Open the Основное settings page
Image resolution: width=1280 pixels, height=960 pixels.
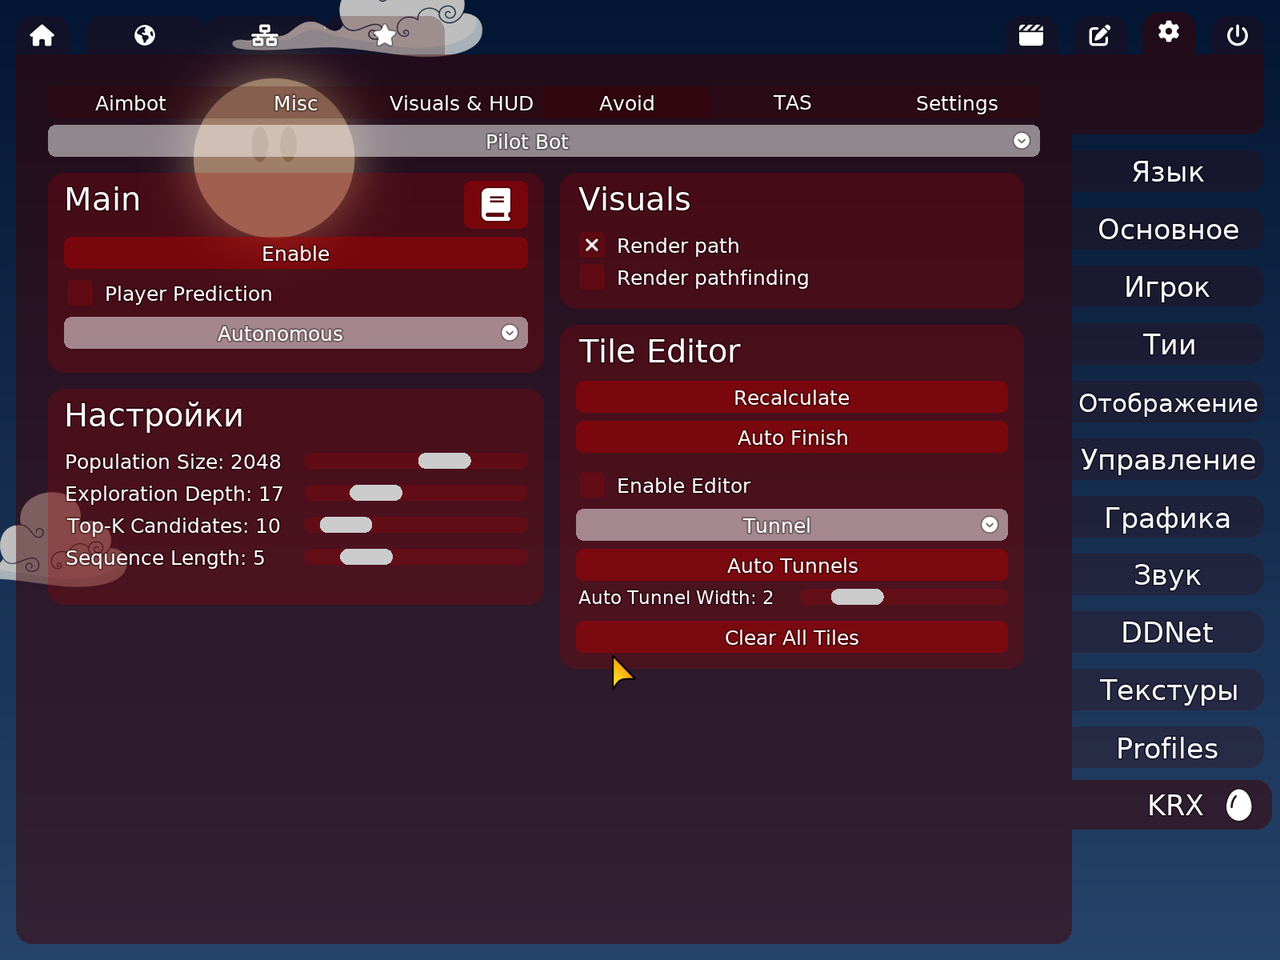1168,230
